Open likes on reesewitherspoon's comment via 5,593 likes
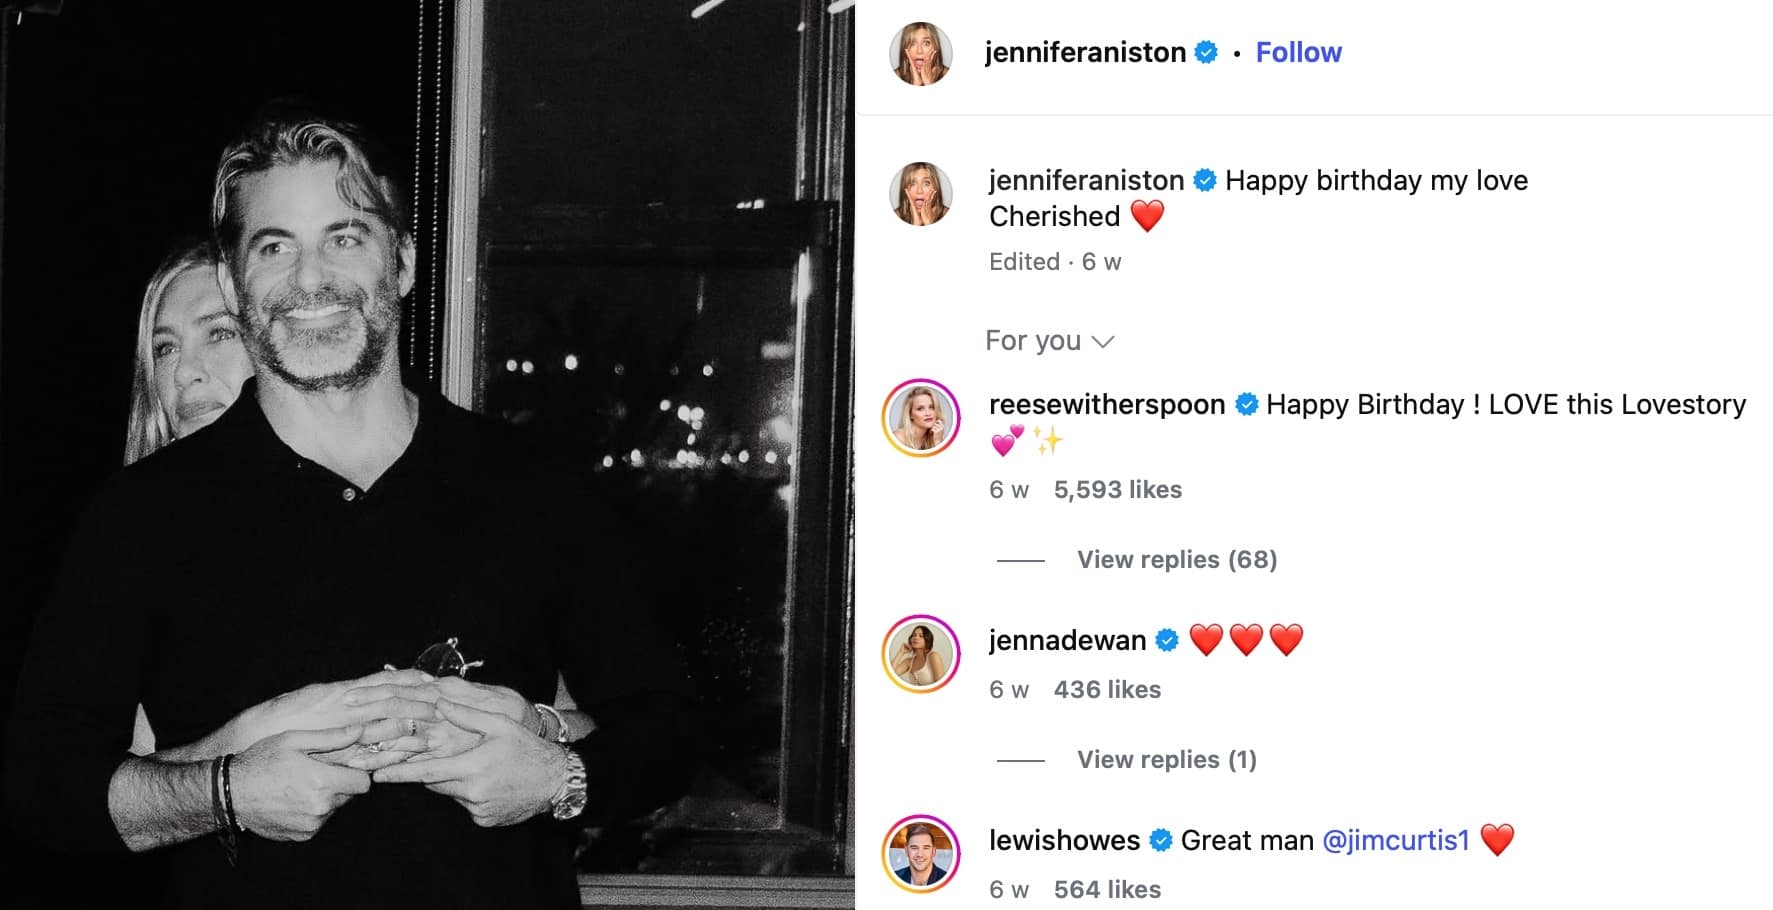1773x910 pixels. (x=1117, y=489)
